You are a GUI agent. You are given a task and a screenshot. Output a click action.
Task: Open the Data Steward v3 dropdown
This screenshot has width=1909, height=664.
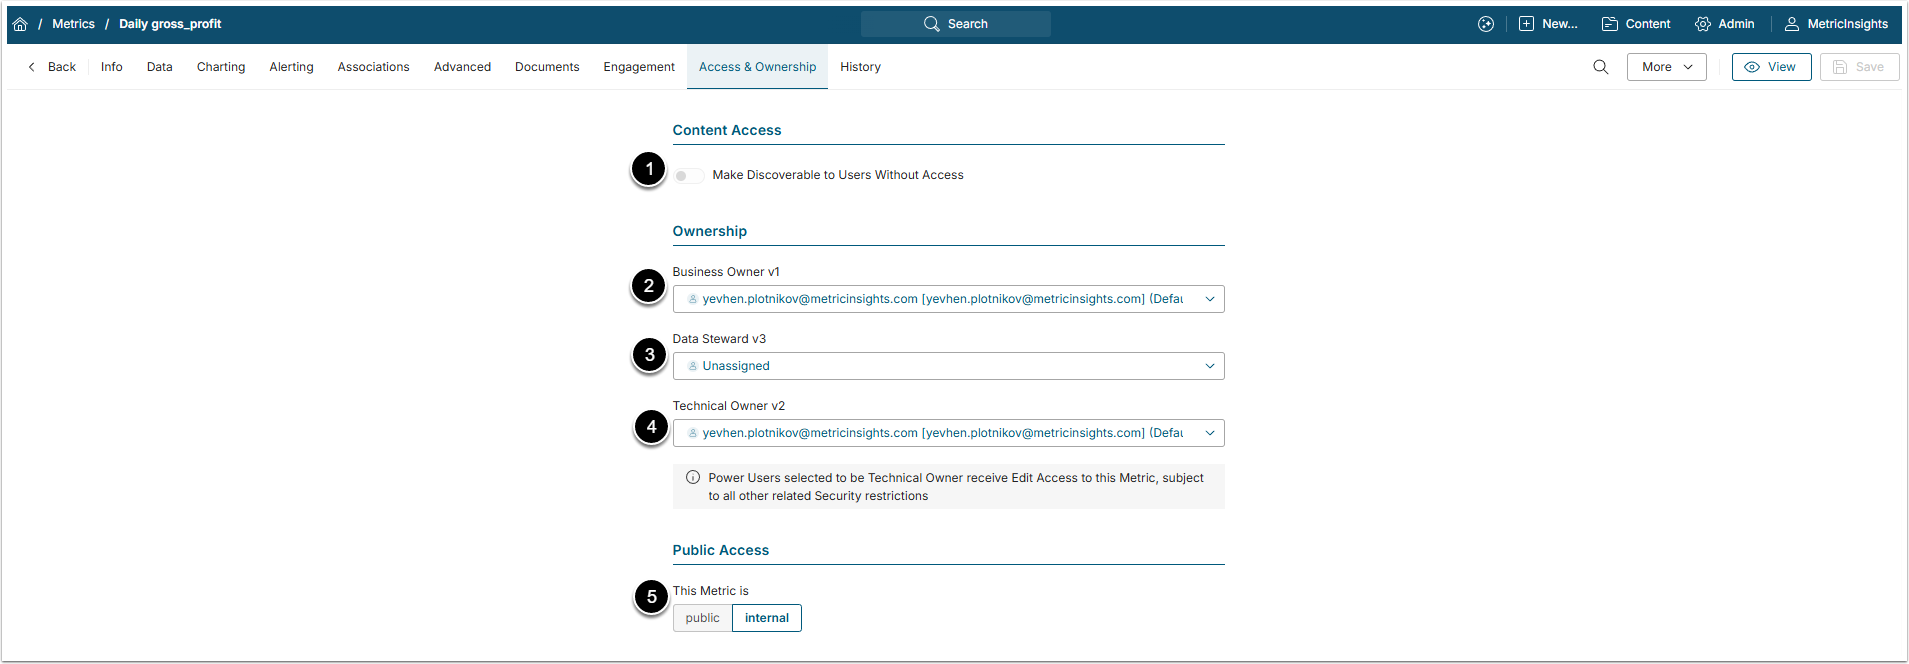tap(1209, 366)
